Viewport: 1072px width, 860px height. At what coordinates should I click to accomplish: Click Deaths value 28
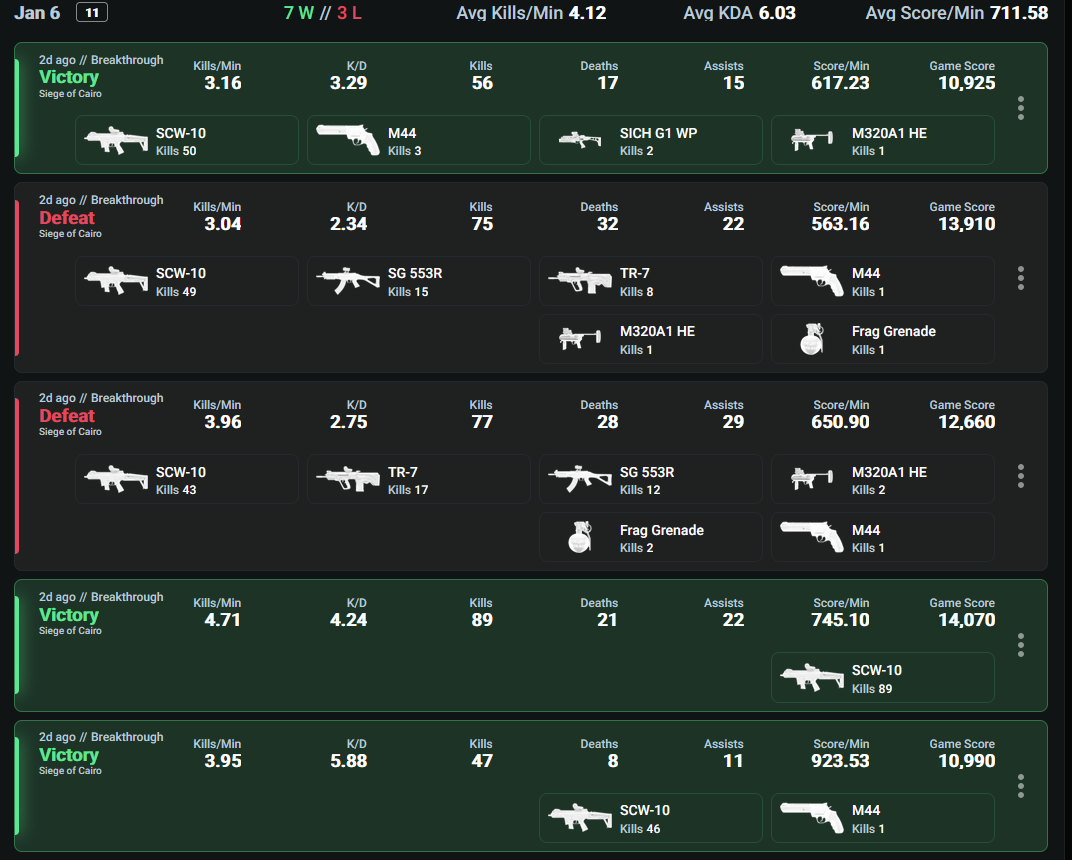(x=608, y=422)
